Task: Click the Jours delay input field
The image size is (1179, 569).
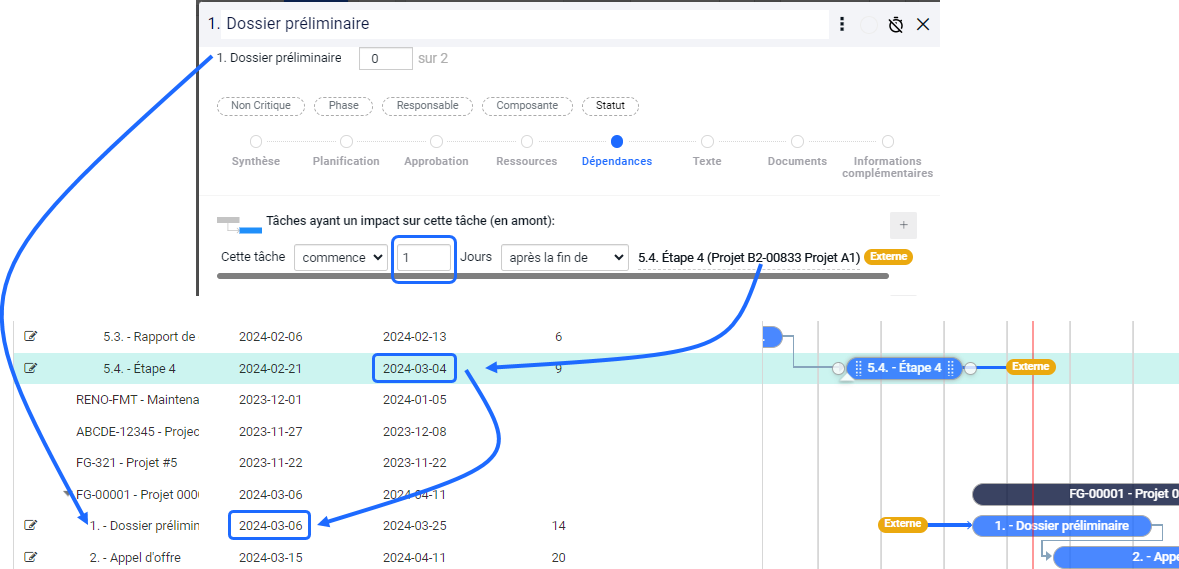Action: (424, 258)
